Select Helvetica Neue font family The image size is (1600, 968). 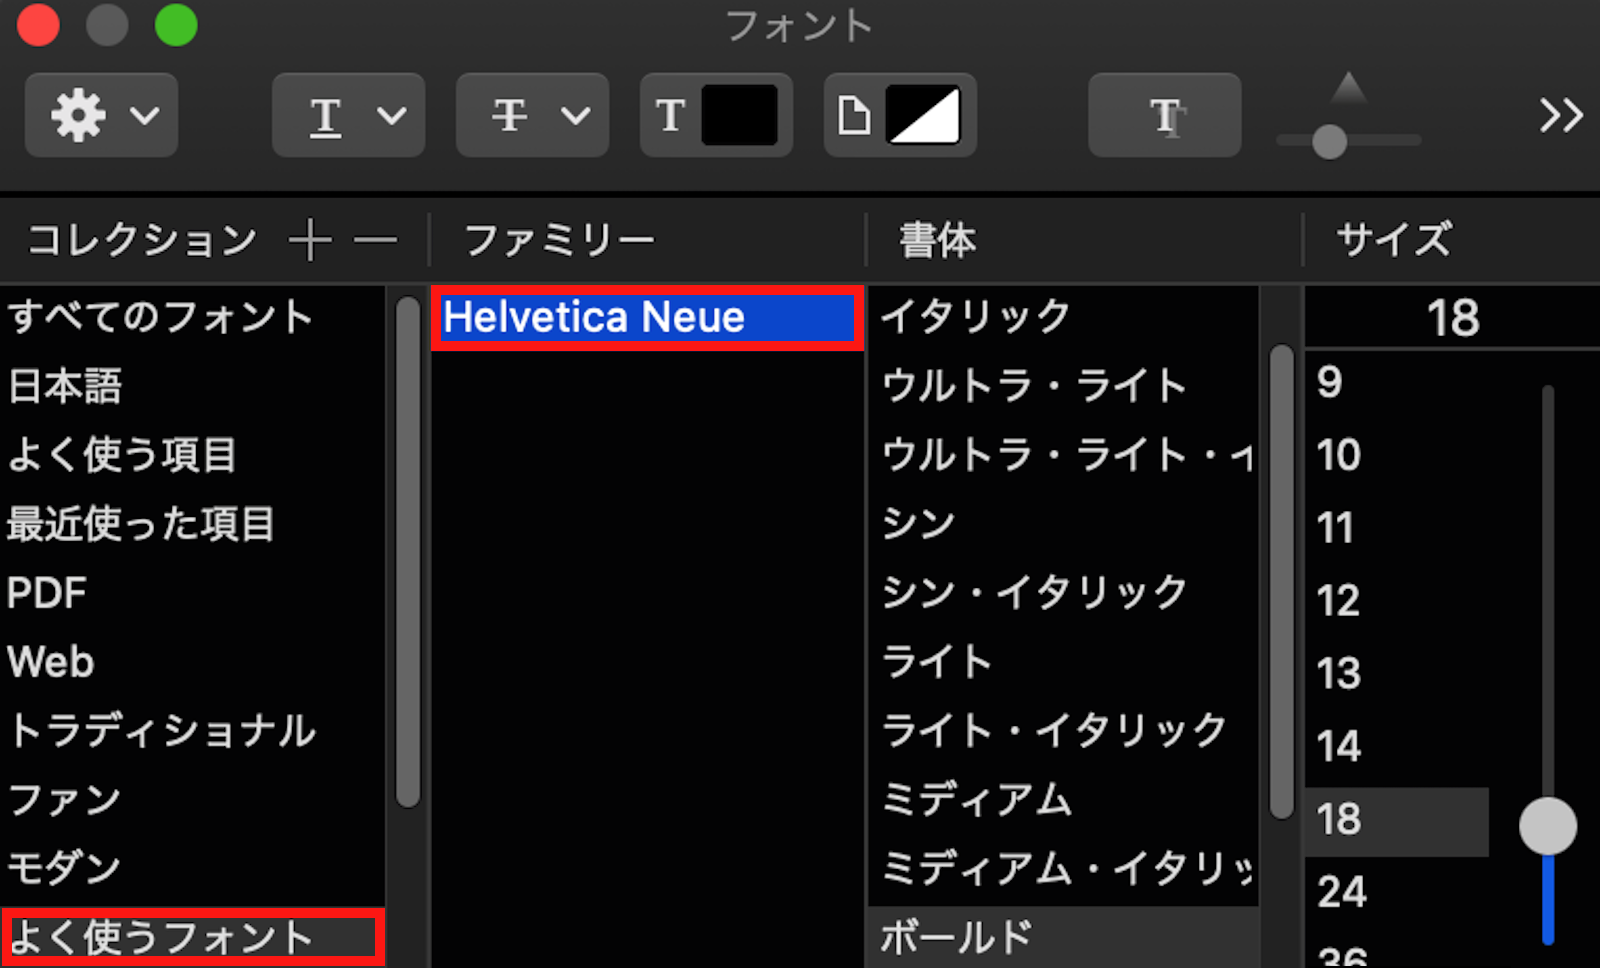click(647, 318)
